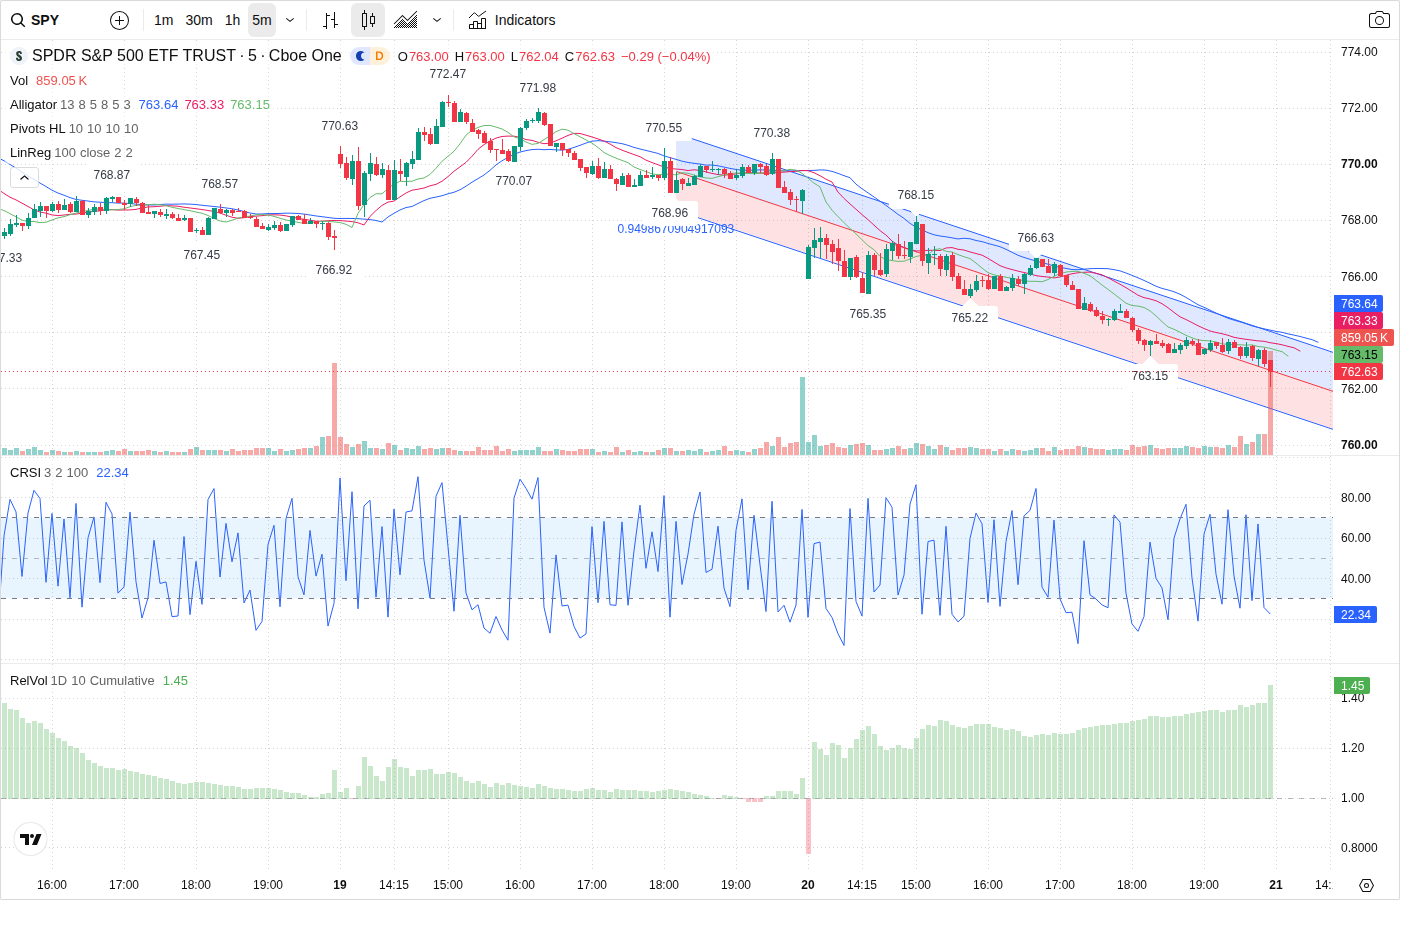Click the 768.15 pivot high label
1420x950 pixels.
coord(916,195)
